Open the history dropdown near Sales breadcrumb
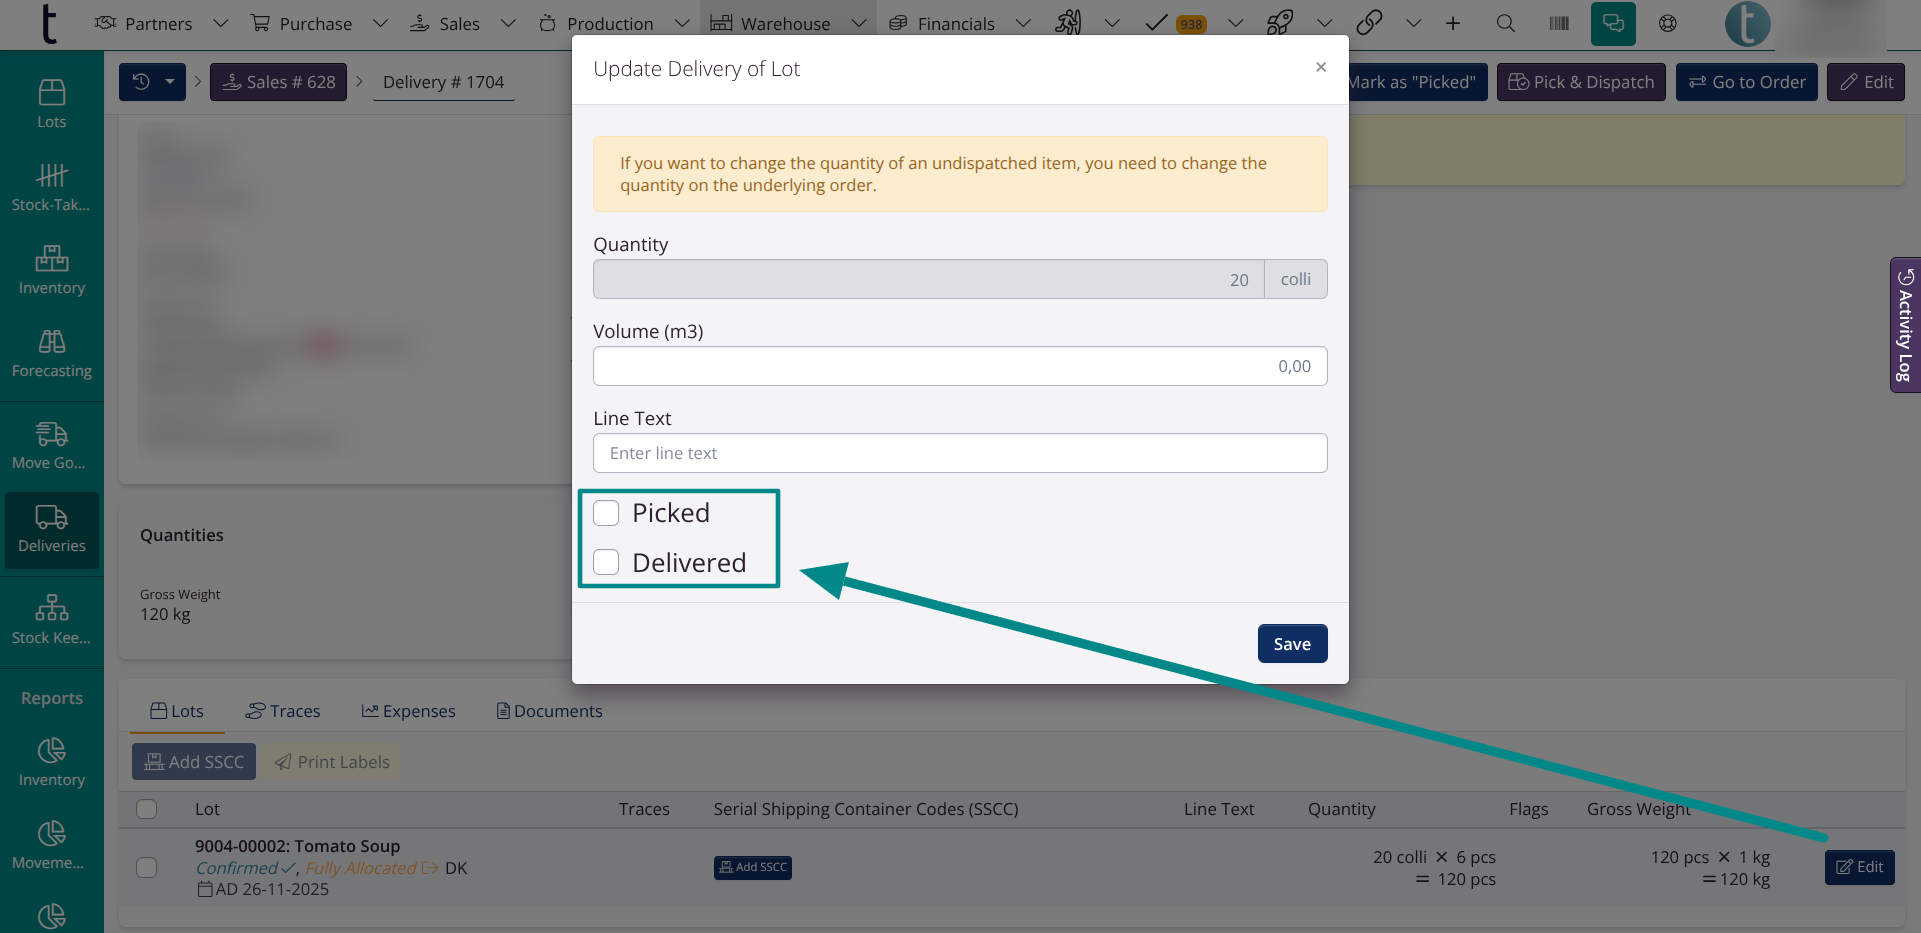The width and height of the screenshot is (1921, 933). pyautogui.click(x=170, y=81)
